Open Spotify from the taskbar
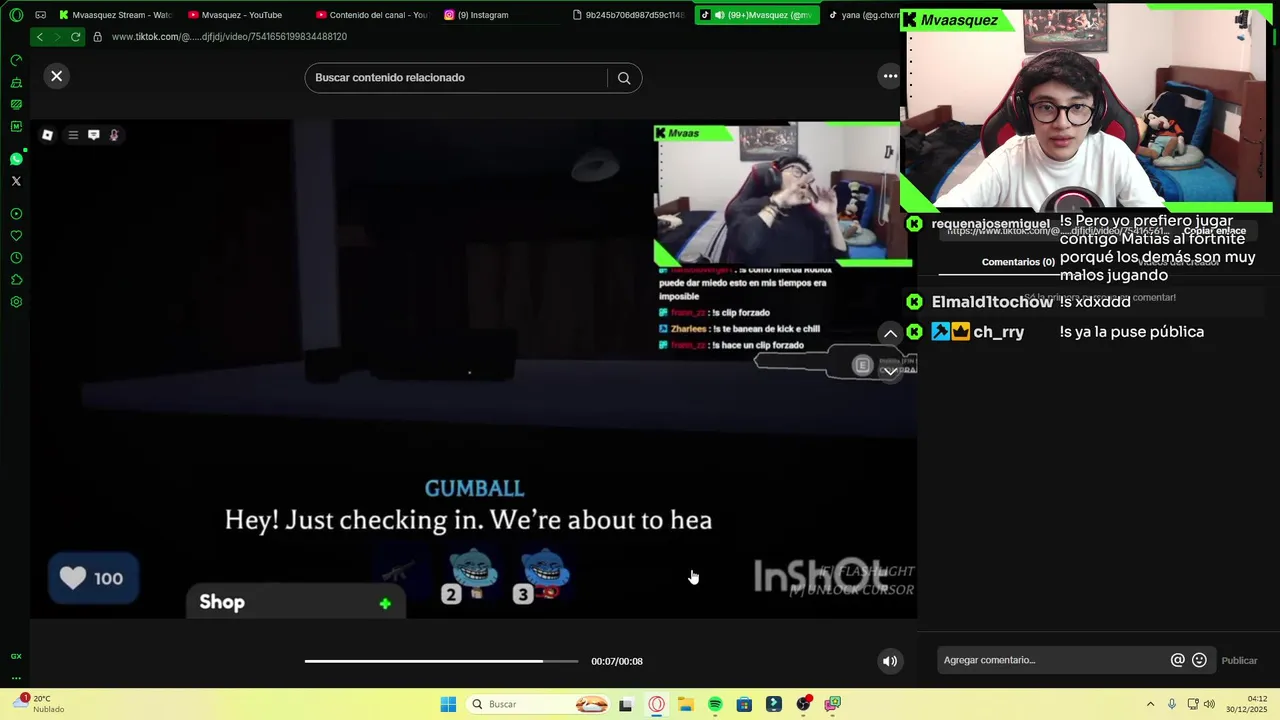Screen dimensions: 1280x720 715,704
